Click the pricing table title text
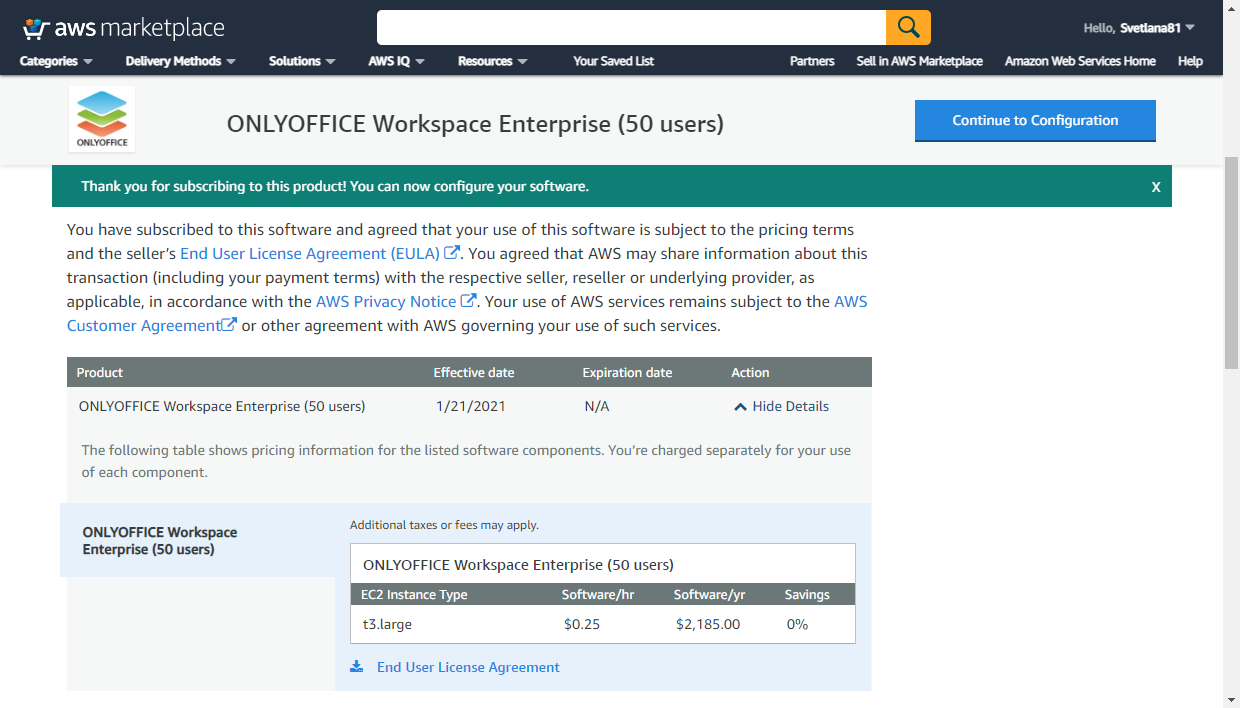This screenshot has height=708, width=1240. coord(518,564)
